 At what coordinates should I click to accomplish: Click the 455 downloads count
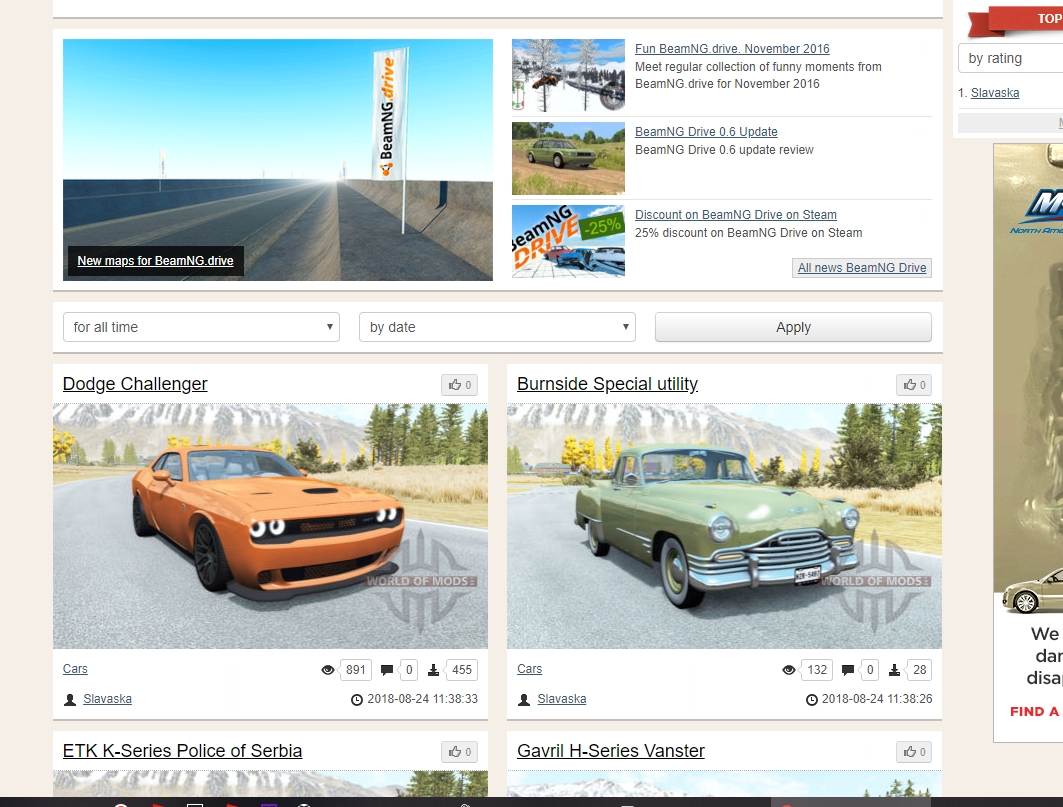point(462,670)
